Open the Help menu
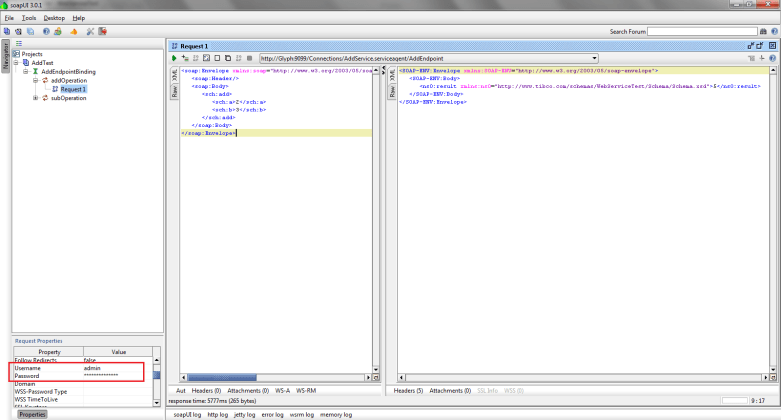Screen dimensions: 781x420 pyautogui.click(x=79, y=18)
